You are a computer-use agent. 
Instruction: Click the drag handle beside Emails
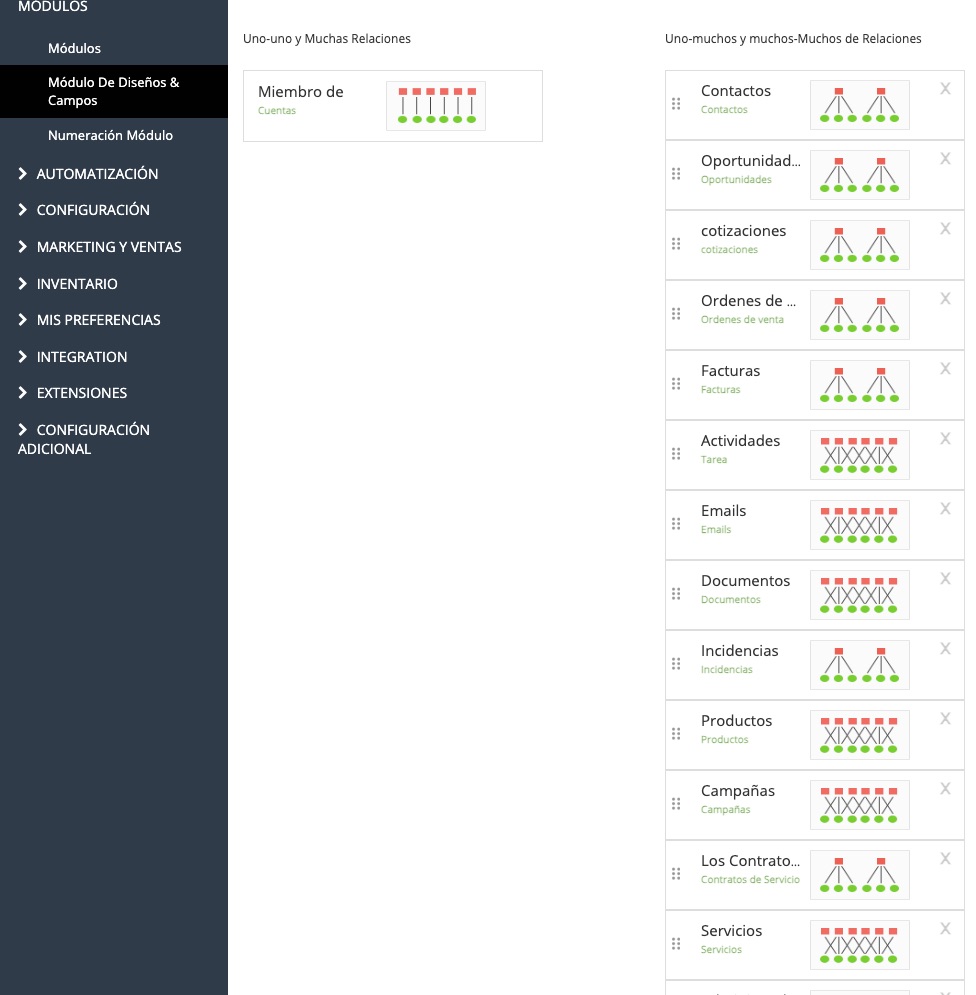[676, 524]
